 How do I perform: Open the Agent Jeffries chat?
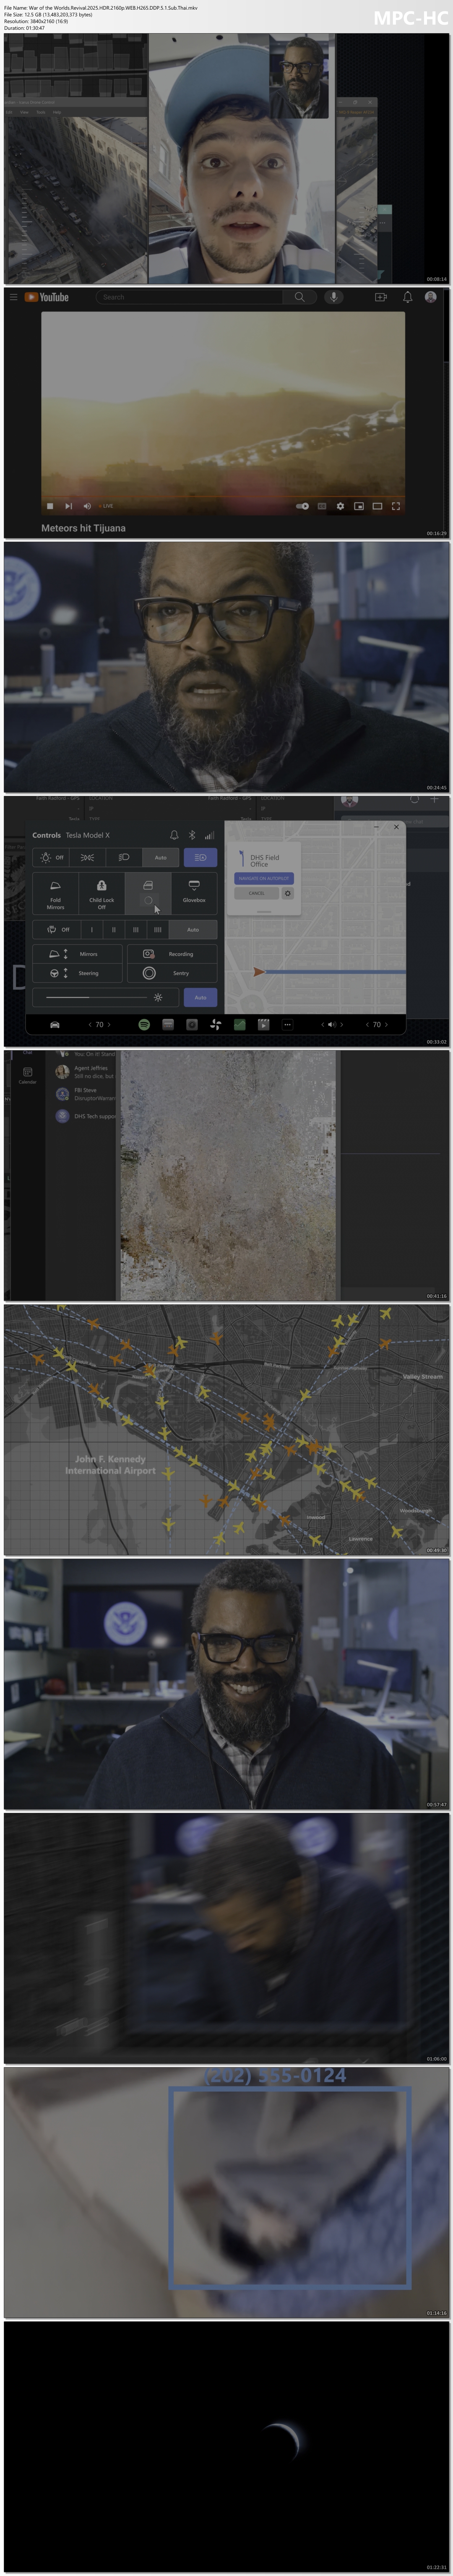click(86, 1072)
